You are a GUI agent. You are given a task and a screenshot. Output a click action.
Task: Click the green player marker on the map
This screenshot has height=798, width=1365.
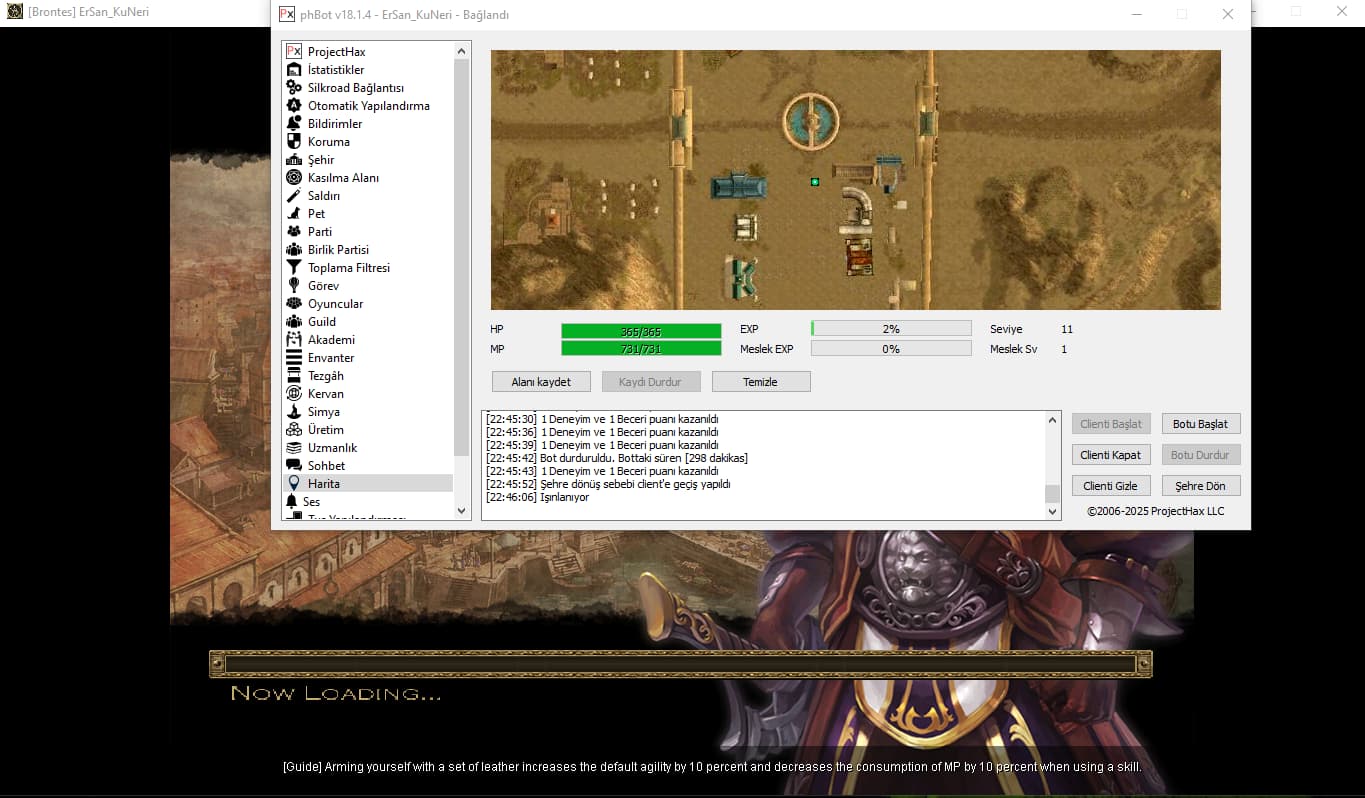point(815,182)
